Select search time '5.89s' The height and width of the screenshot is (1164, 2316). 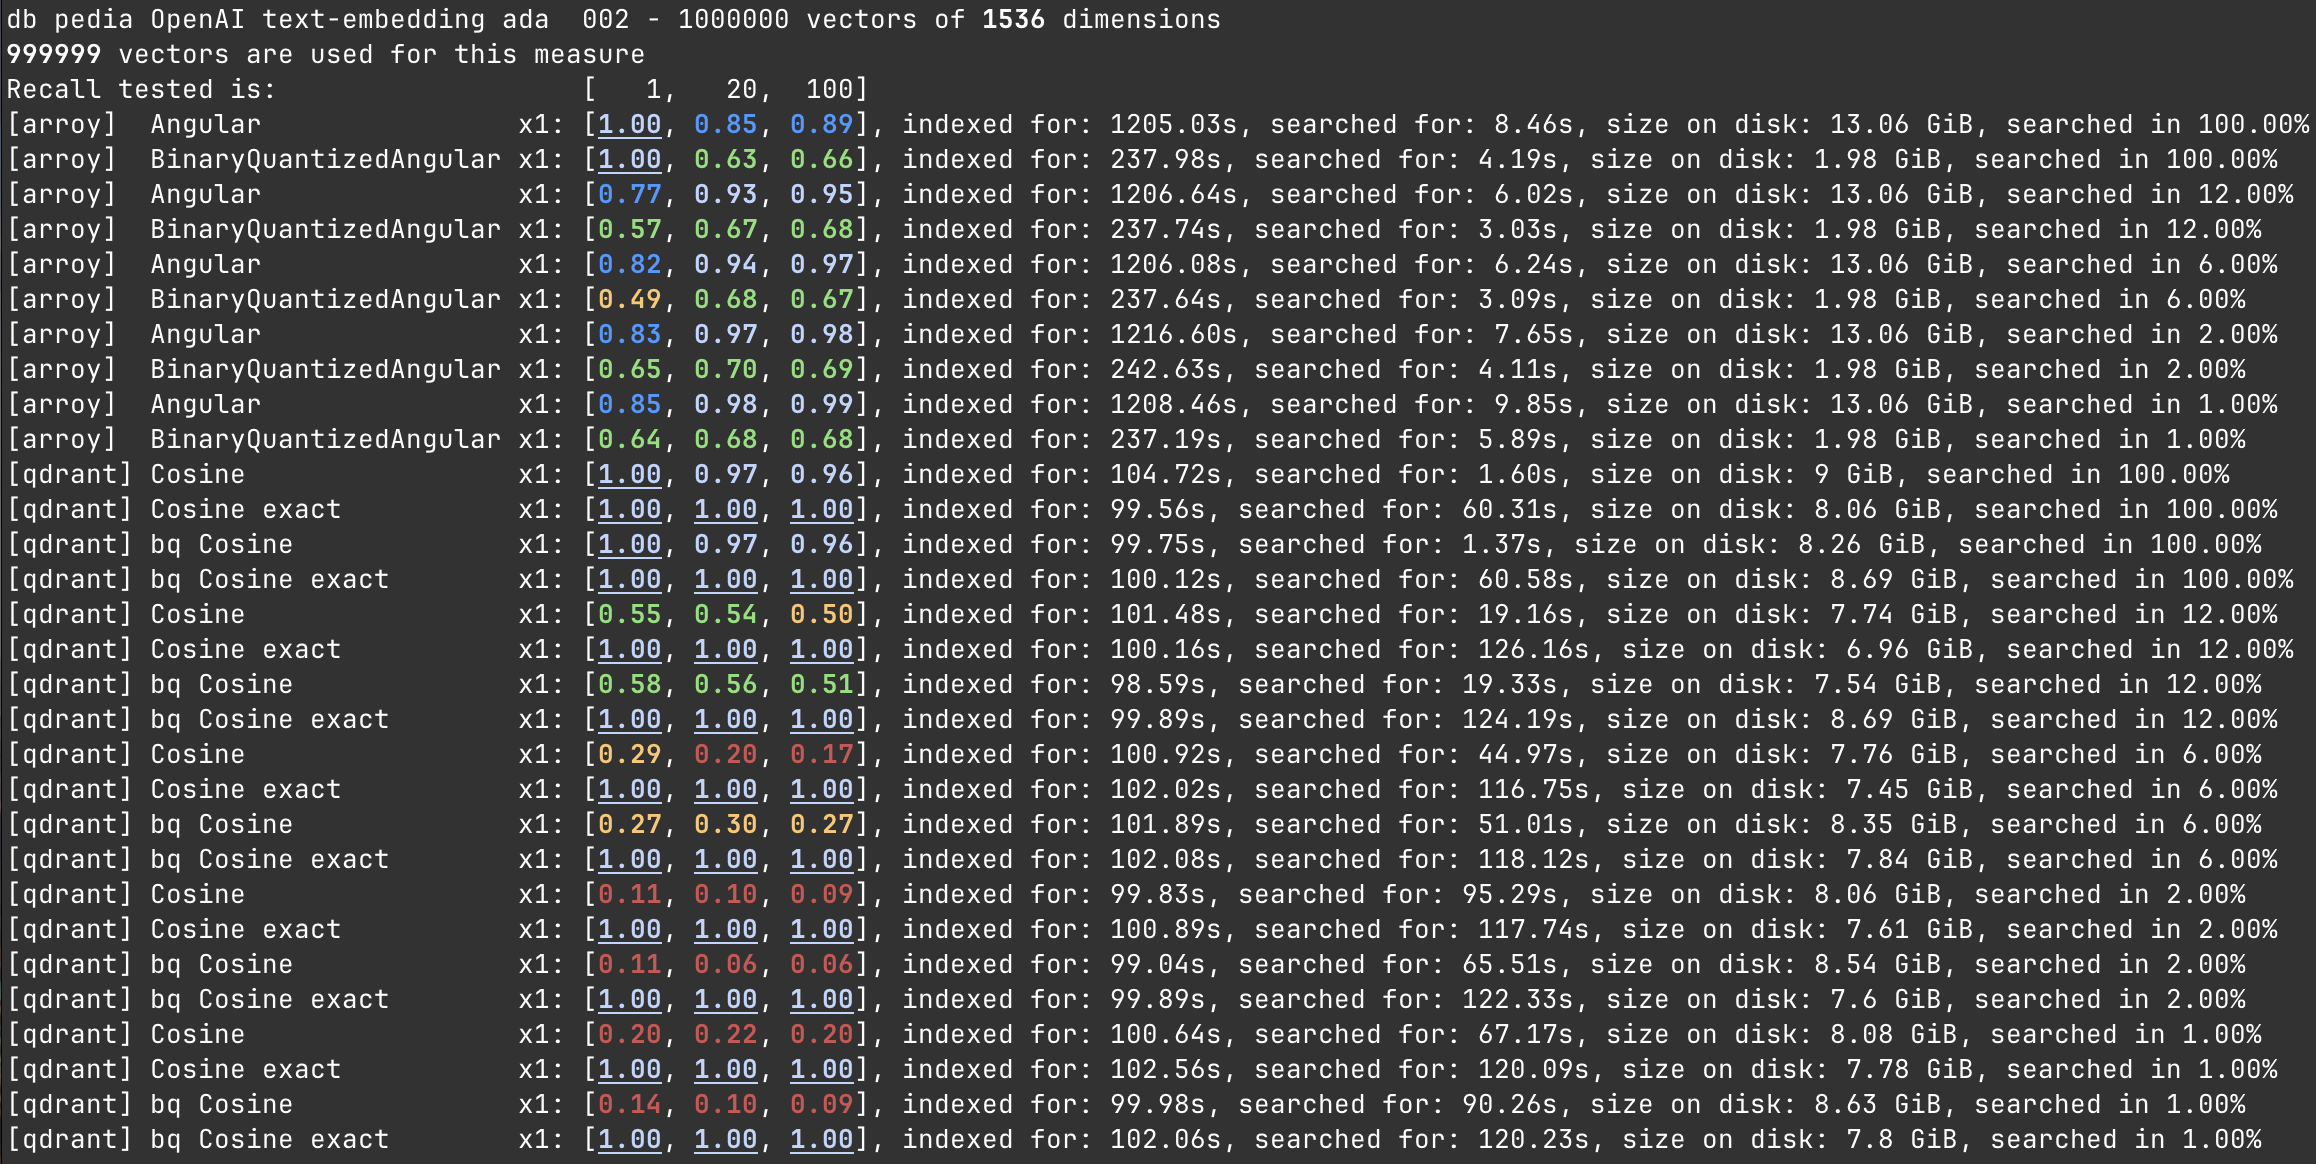(1518, 439)
